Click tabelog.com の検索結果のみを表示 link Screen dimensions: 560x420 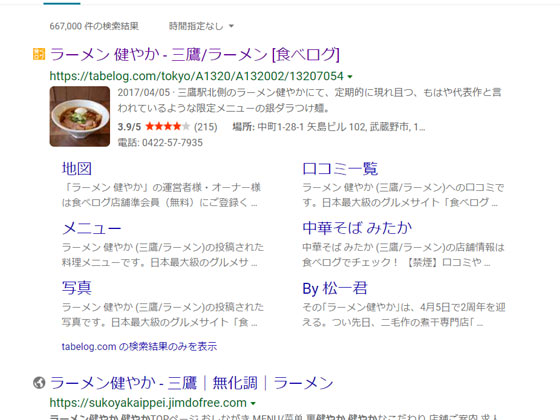(x=139, y=346)
